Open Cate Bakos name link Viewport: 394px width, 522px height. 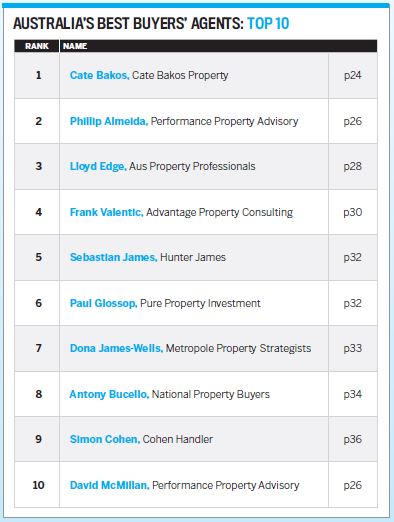pos(99,75)
